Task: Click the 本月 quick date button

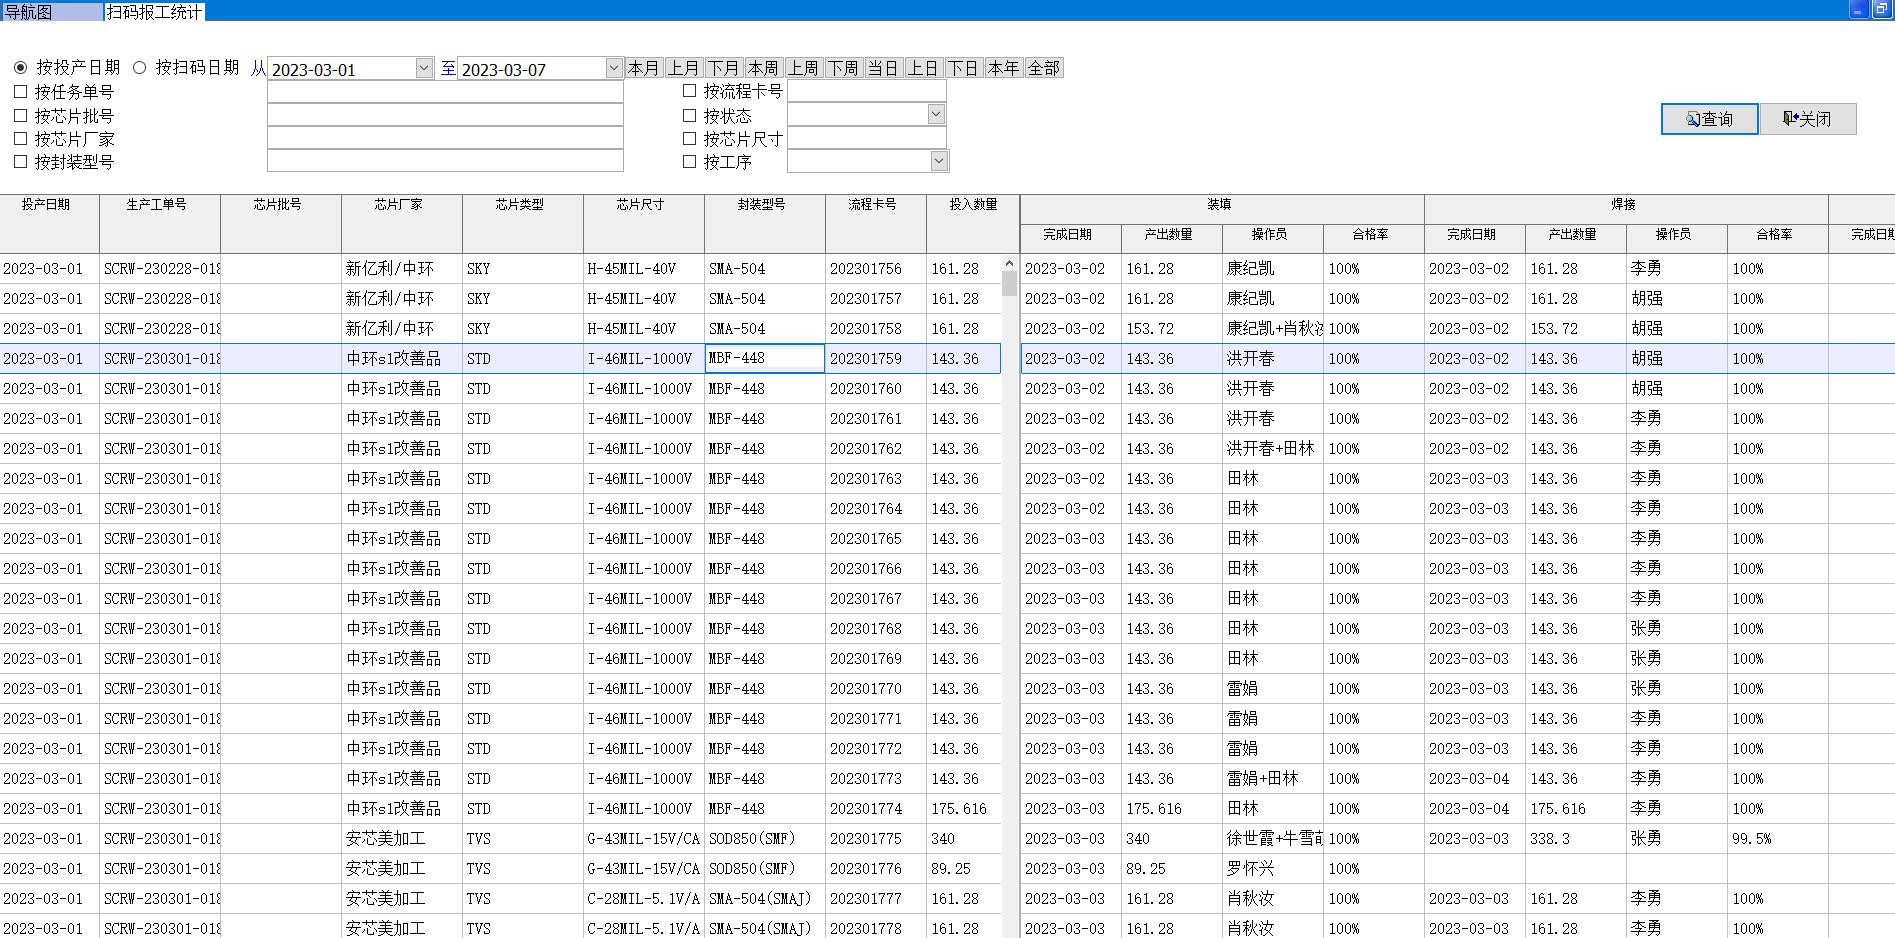Action: tap(644, 68)
